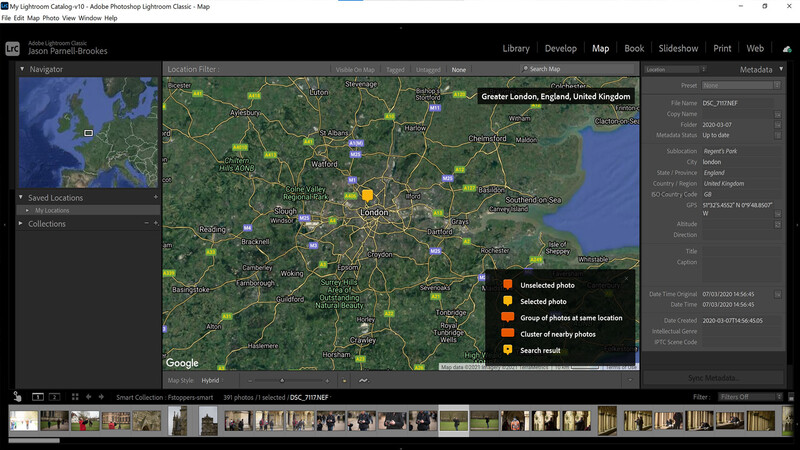Image resolution: width=800 pixels, height=450 pixels.
Task: Open the Photo menu
Action: [51, 18]
